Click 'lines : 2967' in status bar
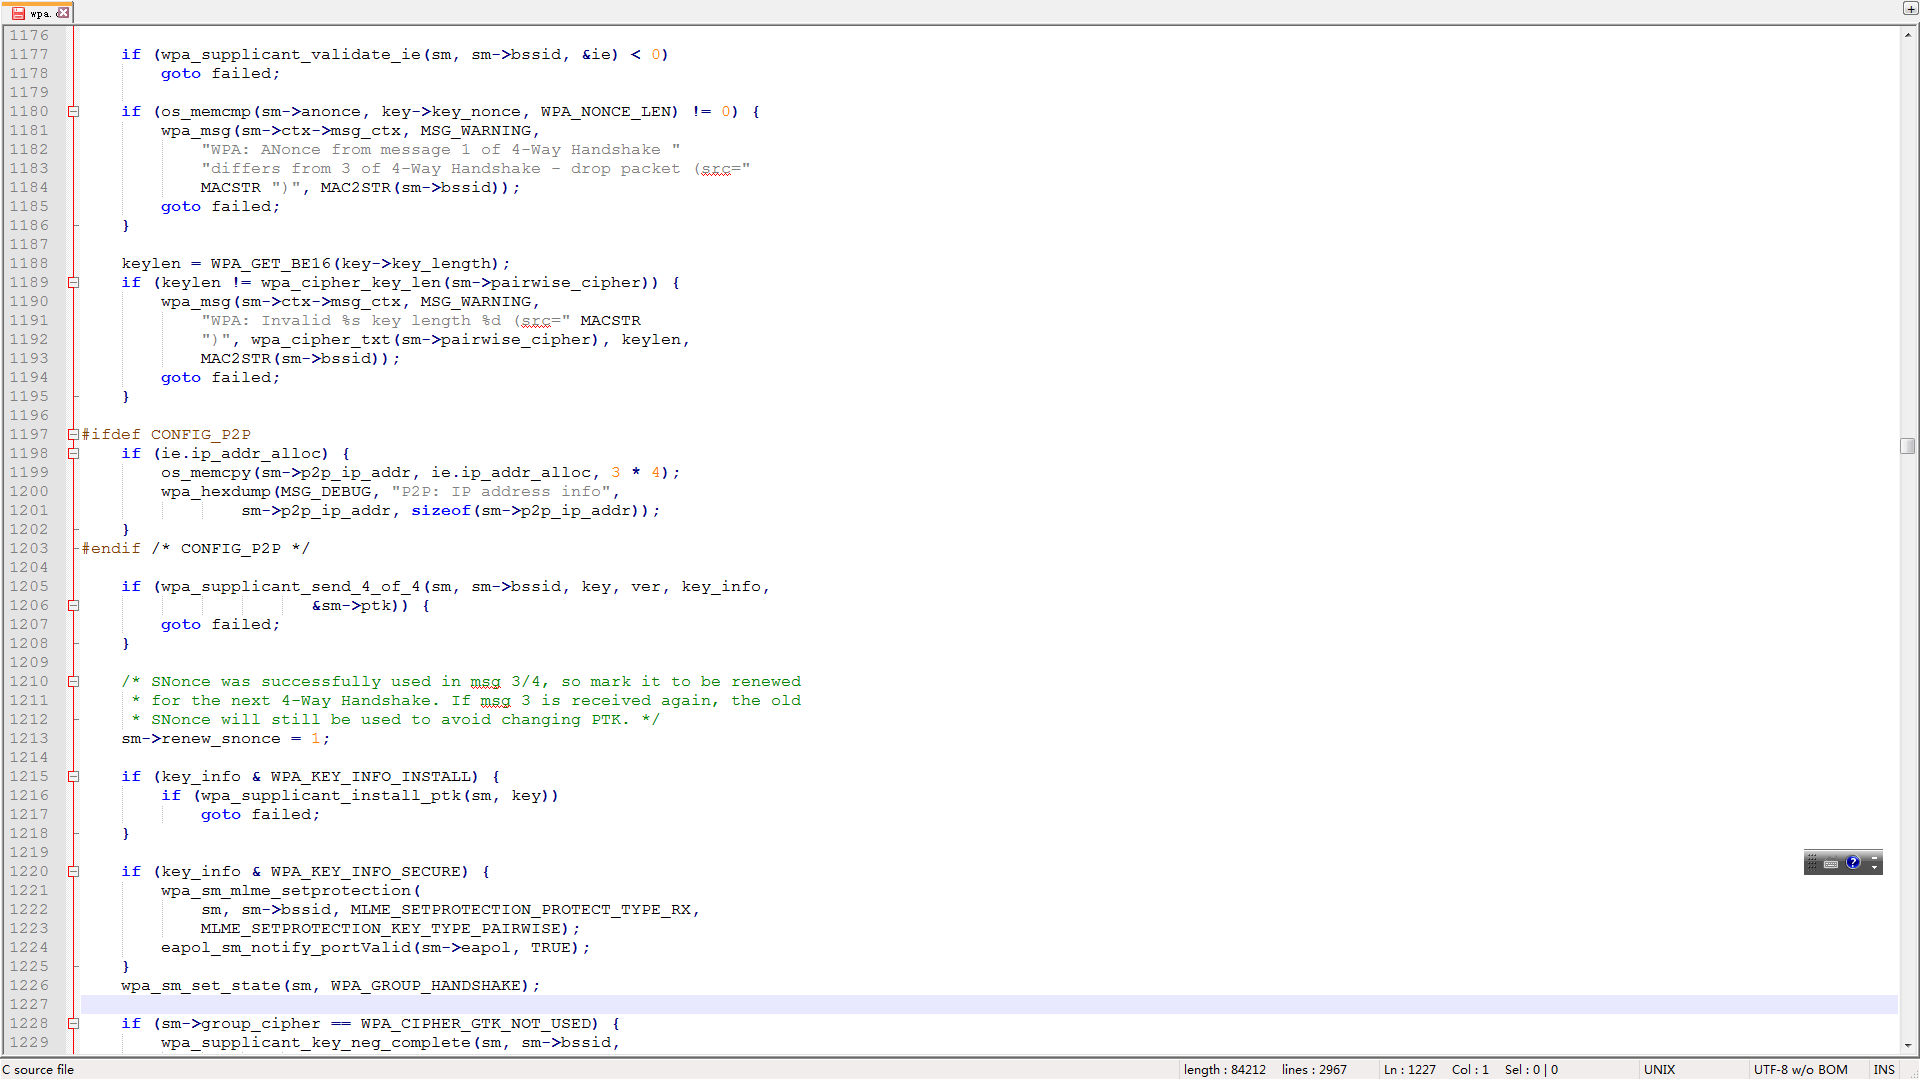Image resolution: width=1920 pixels, height=1080 pixels. point(1314,1070)
